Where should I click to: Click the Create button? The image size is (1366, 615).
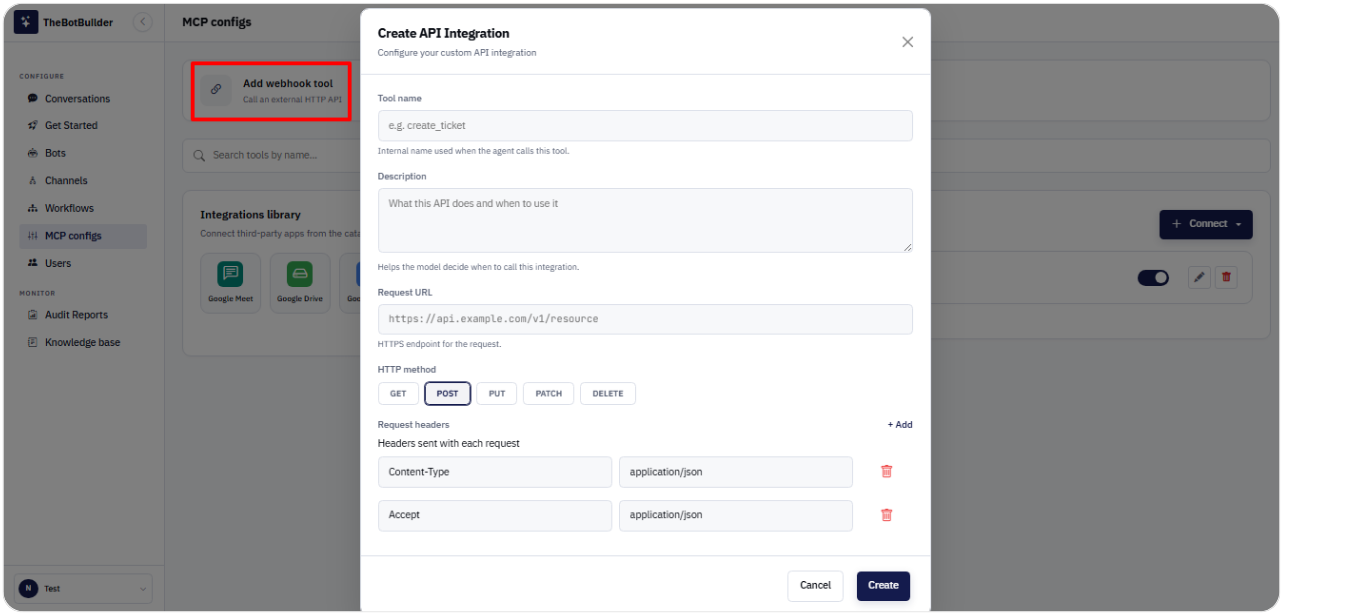[x=883, y=585]
